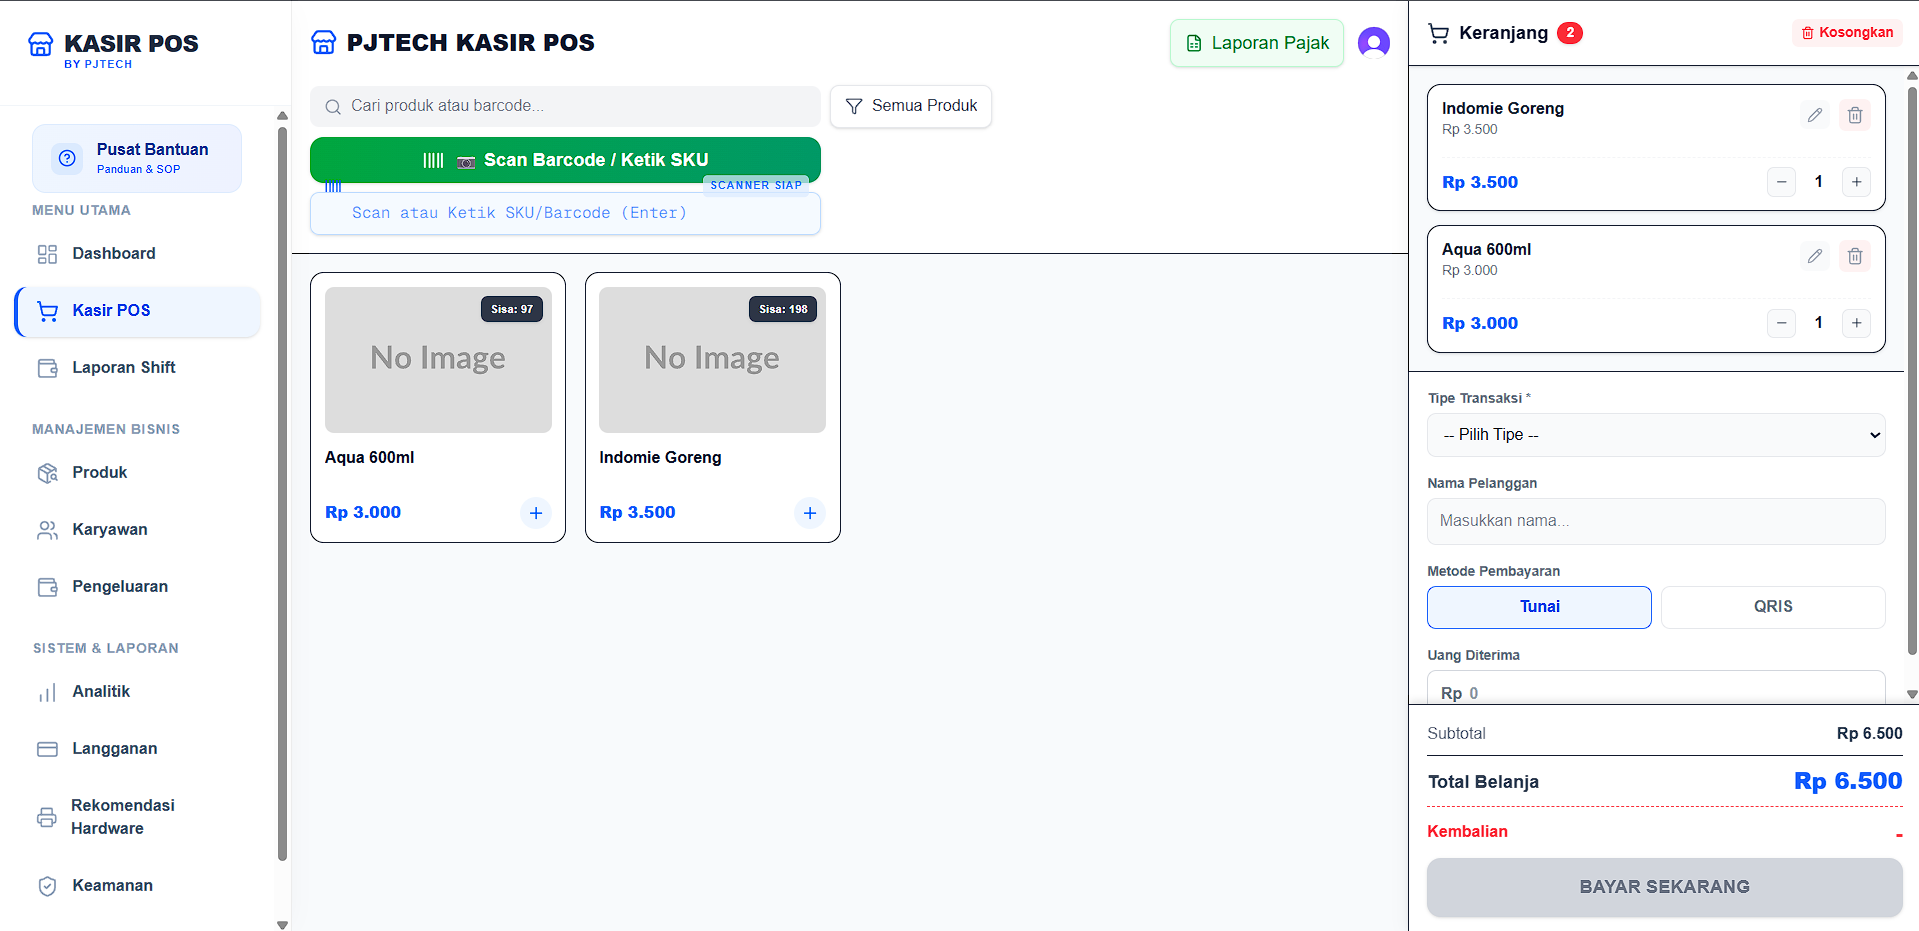Open Laporan Shift page
The width and height of the screenshot is (1919, 931).
pos(138,368)
